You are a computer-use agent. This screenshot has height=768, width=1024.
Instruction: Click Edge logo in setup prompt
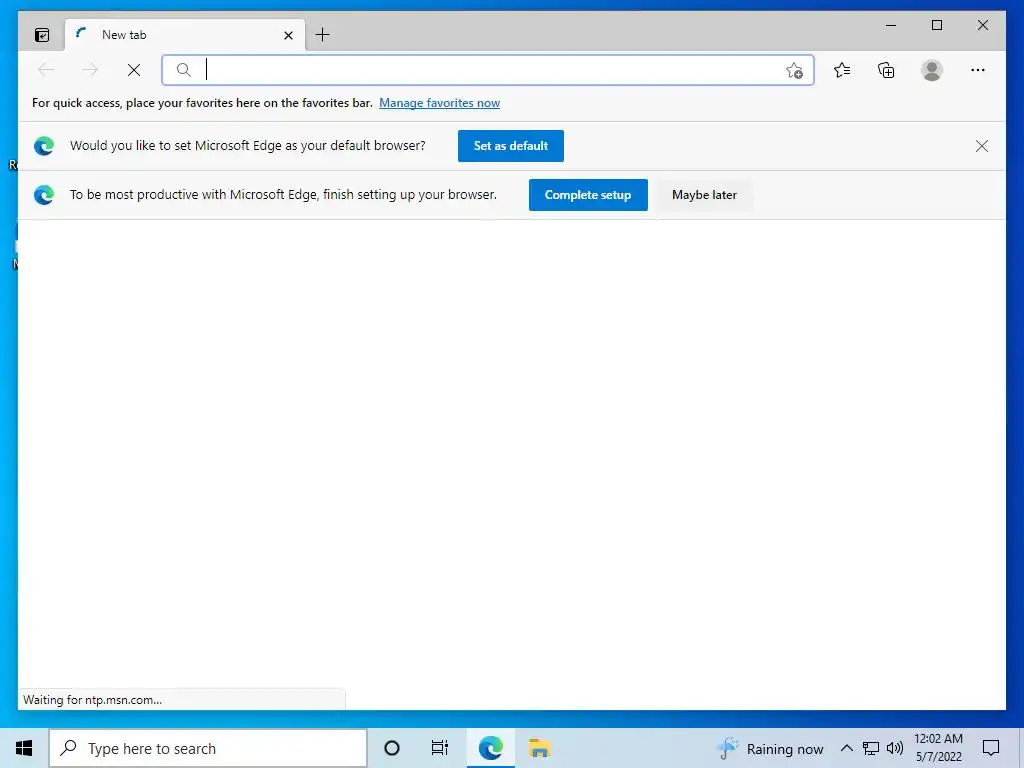(x=44, y=195)
